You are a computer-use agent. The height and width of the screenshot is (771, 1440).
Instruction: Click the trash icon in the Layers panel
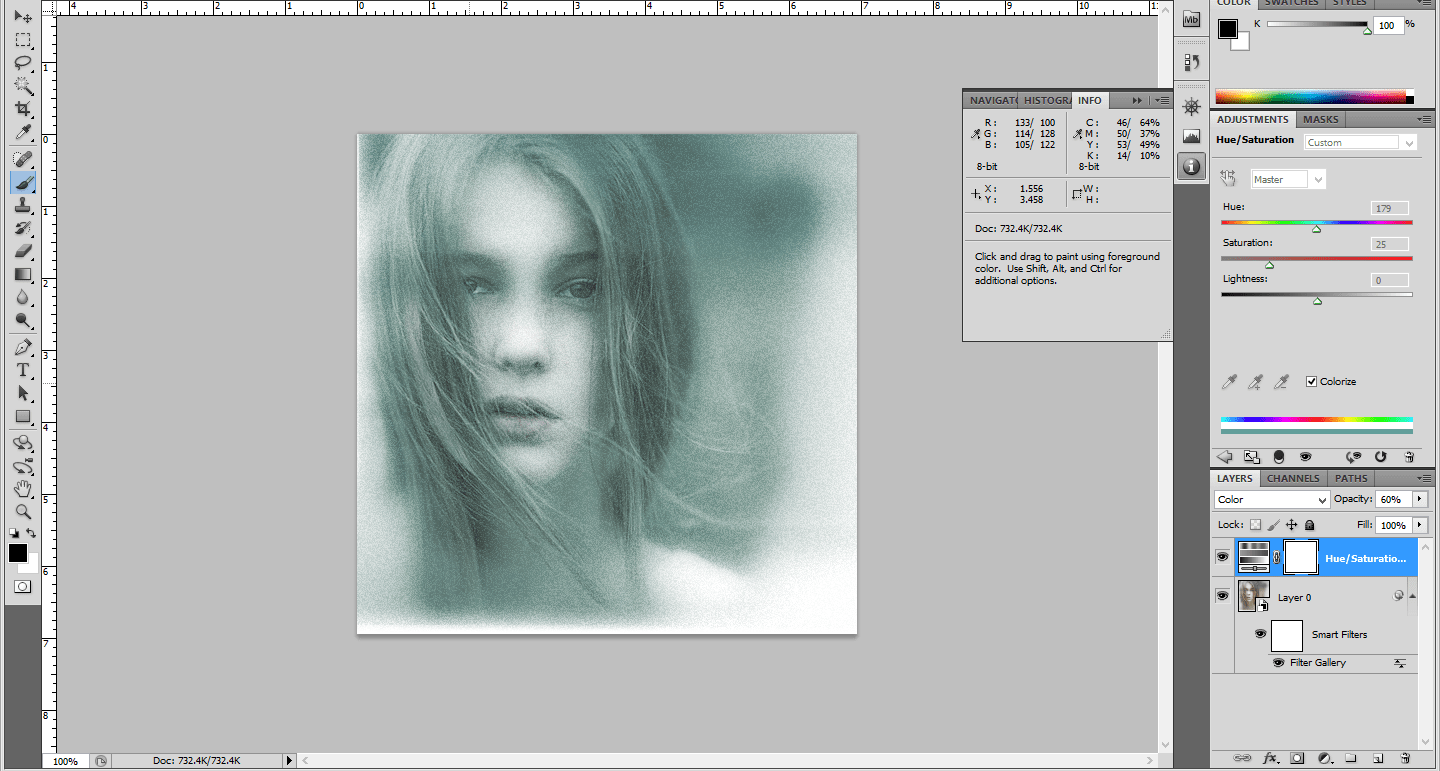click(1405, 758)
